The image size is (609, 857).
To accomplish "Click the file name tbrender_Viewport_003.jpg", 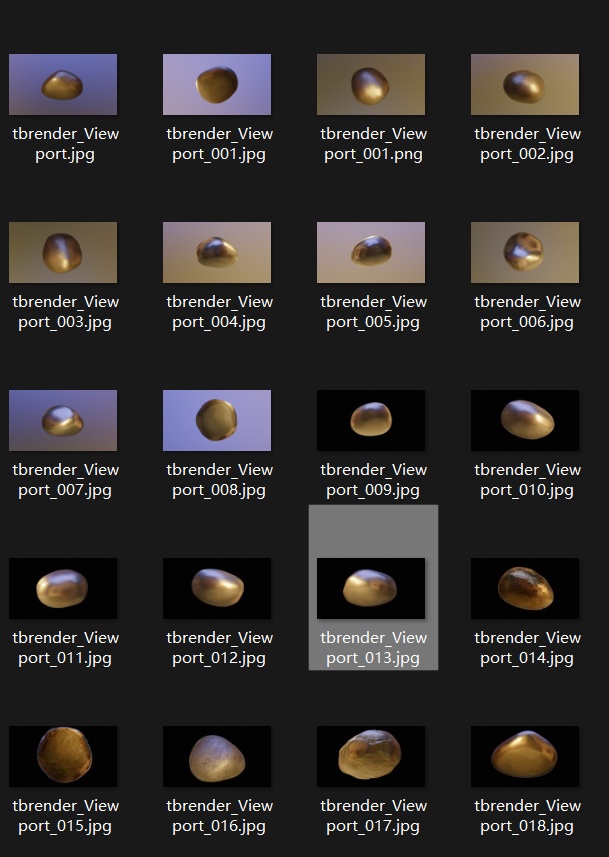I will (x=65, y=312).
